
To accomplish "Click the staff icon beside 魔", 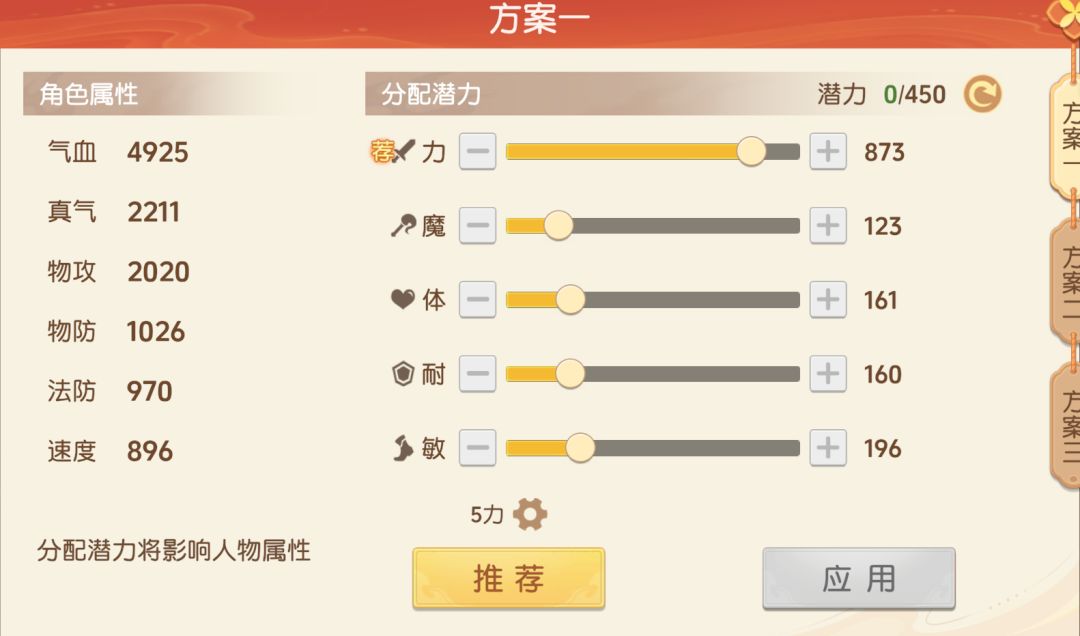I will 404,225.
